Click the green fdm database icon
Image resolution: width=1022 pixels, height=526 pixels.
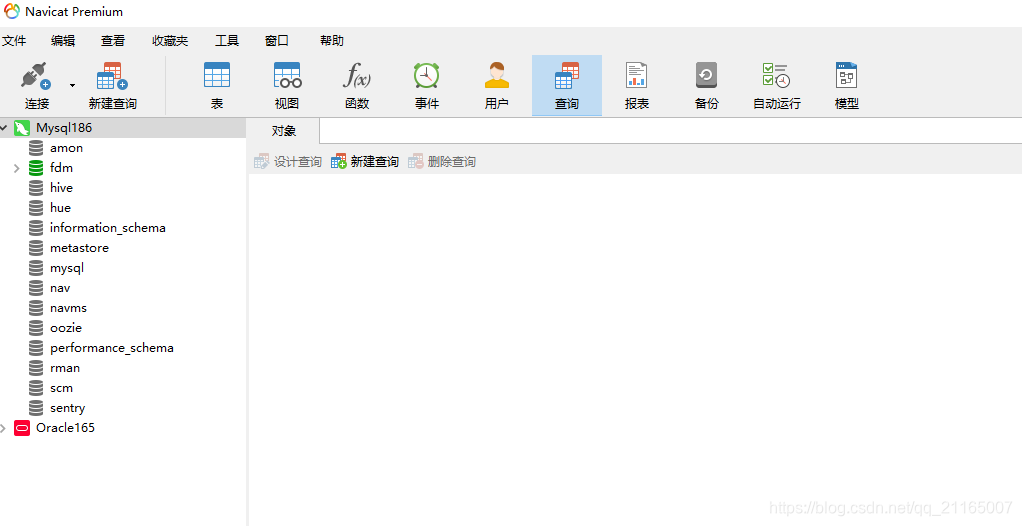pyautogui.click(x=36, y=168)
